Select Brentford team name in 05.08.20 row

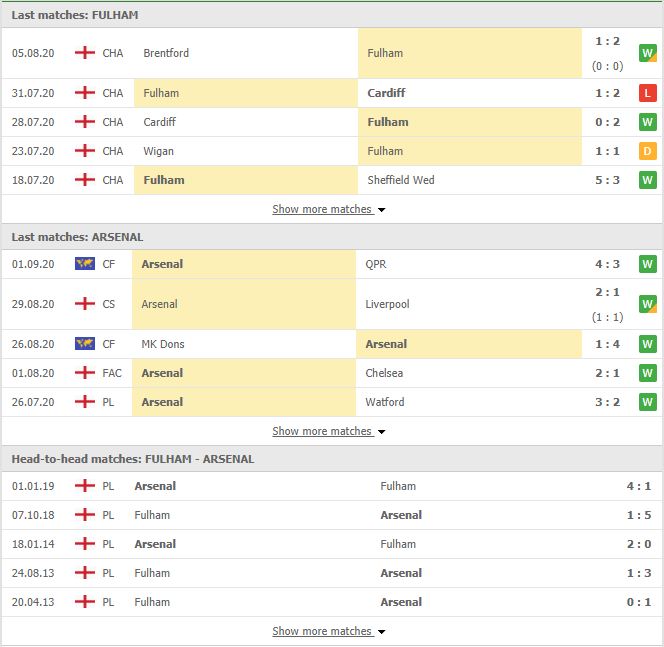166,53
